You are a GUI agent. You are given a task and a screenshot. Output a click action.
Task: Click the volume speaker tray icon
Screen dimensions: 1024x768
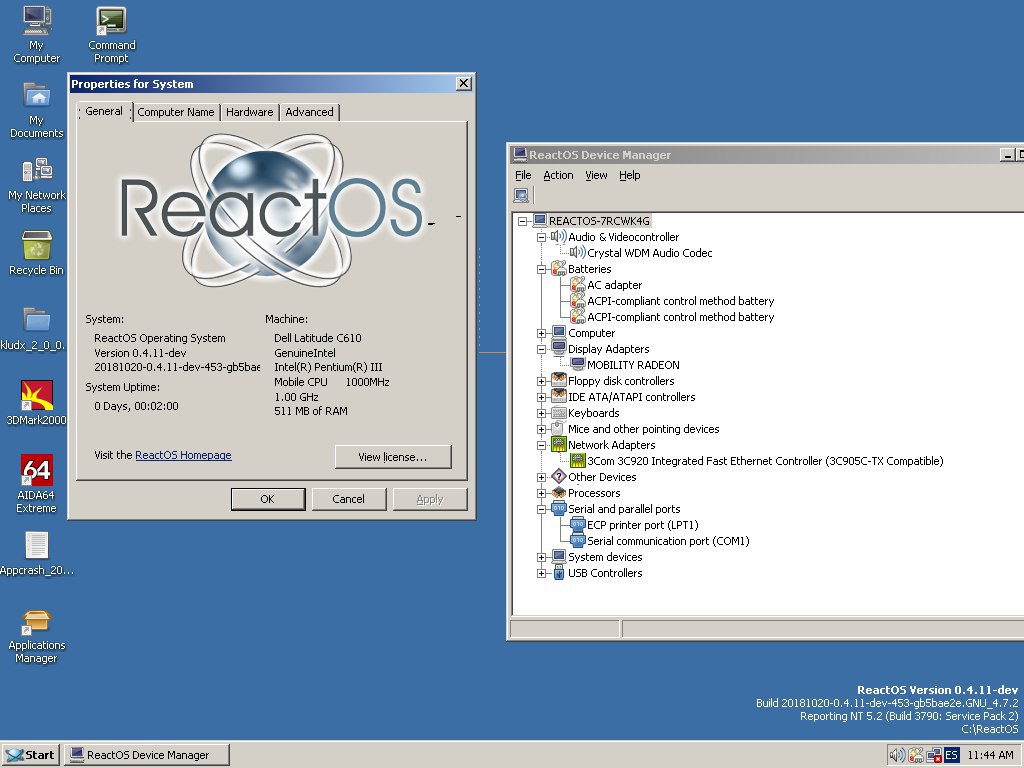(x=897, y=755)
